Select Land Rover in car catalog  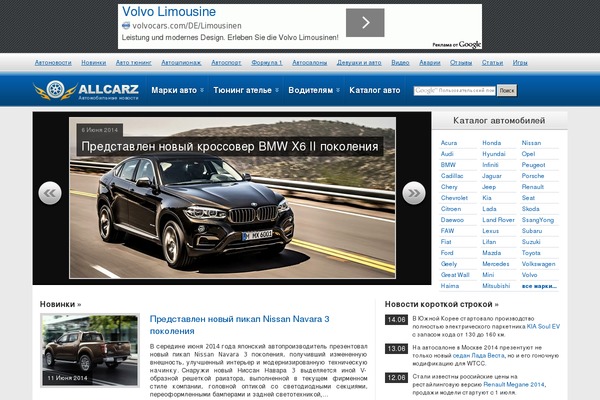[498, 220]
